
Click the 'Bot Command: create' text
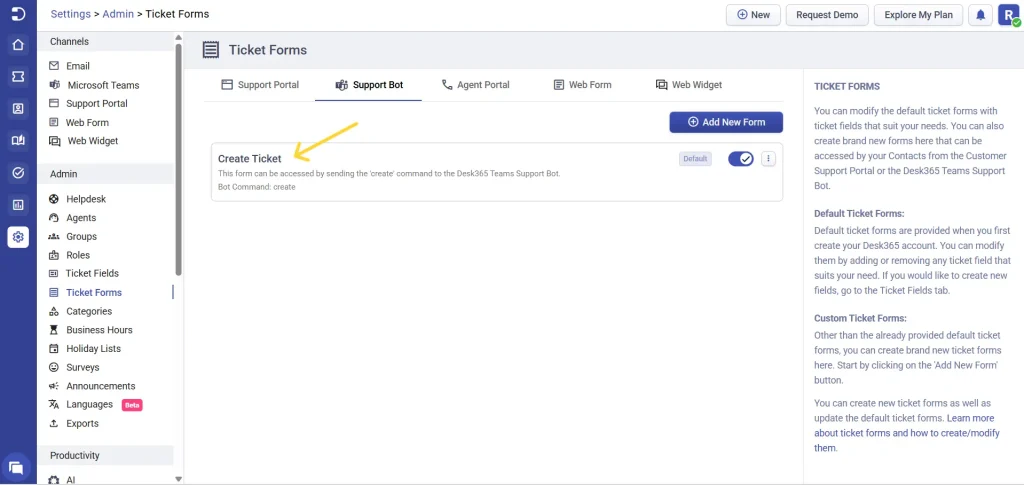click(x=257, y=187)
